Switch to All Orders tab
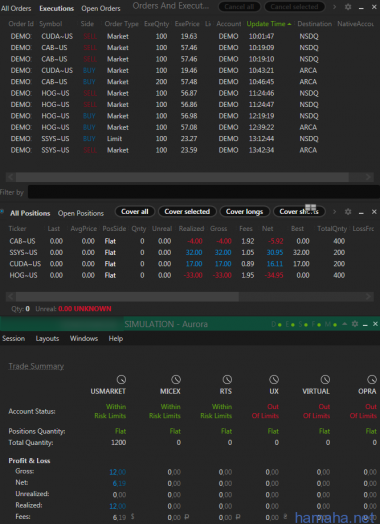The height and width of the screenshot is (524, 380). (16, 8)
